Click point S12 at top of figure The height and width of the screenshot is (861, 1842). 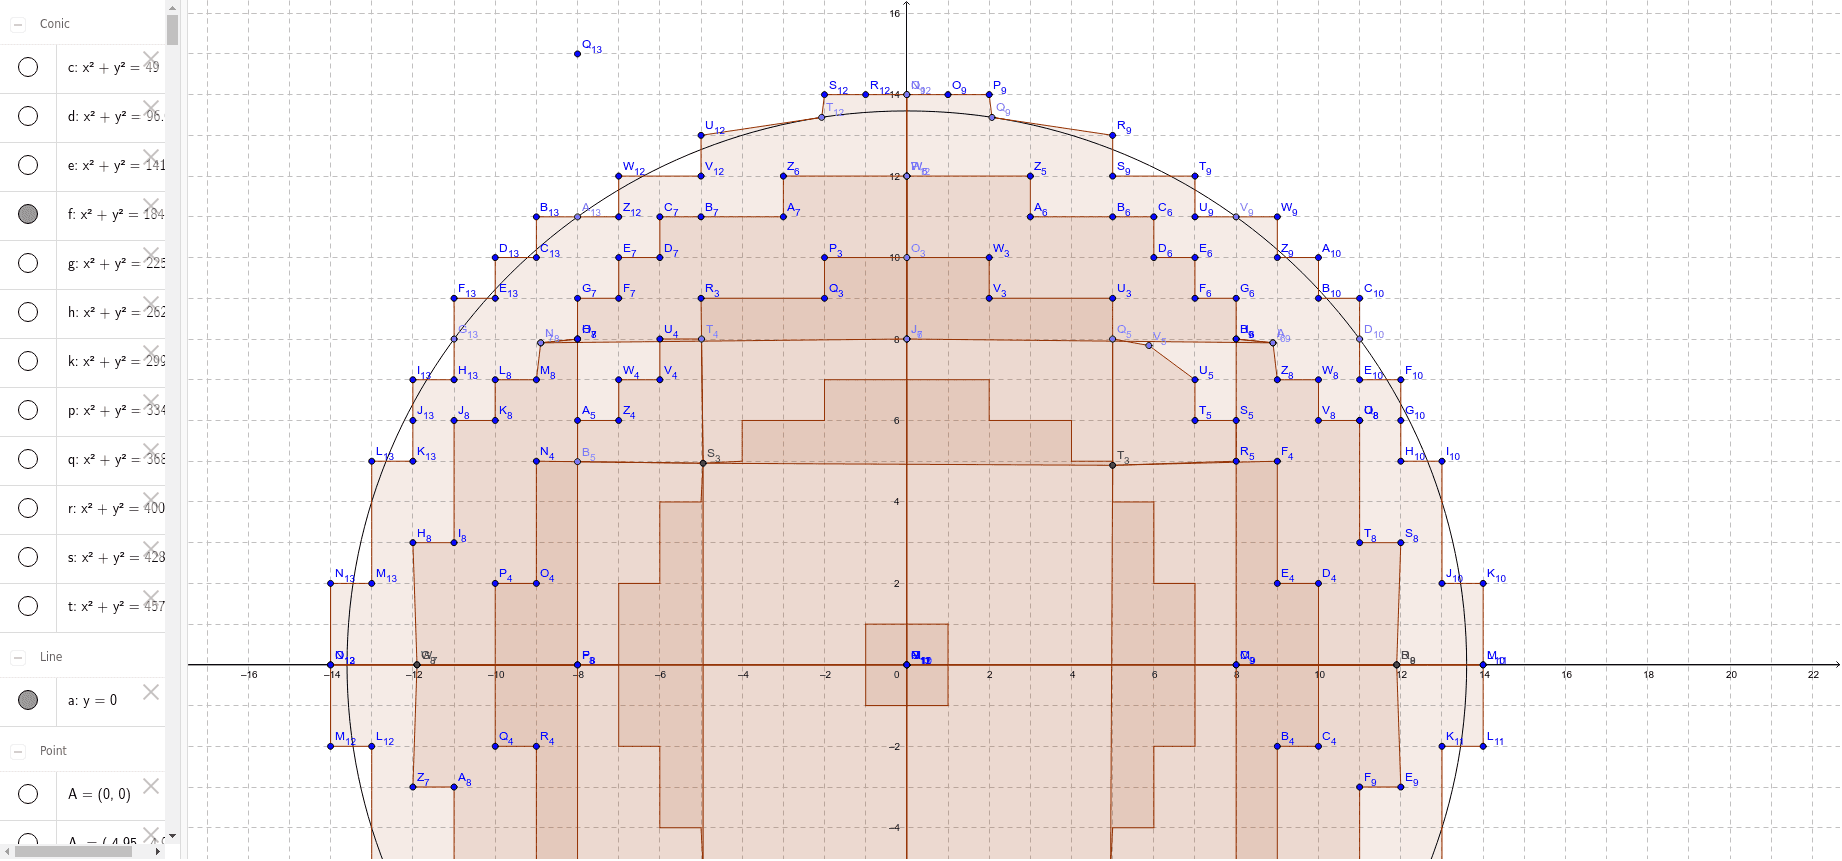click(824, 95)
